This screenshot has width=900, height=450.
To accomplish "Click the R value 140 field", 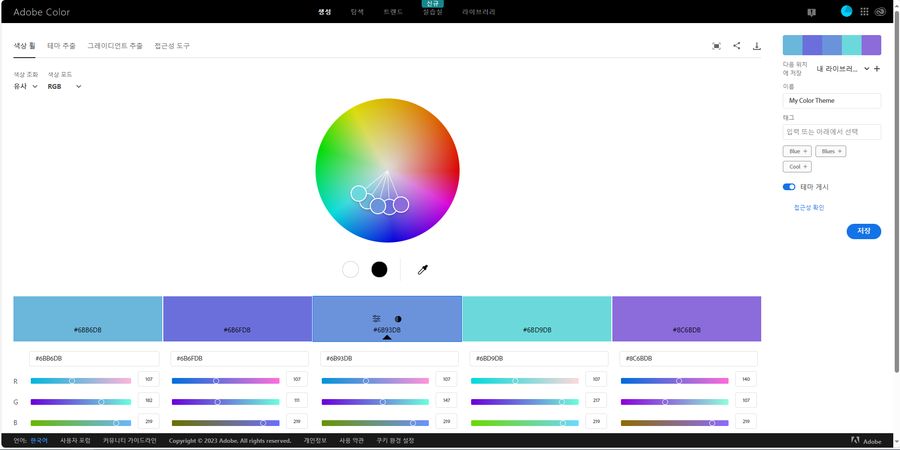I will tap(746, 379).
